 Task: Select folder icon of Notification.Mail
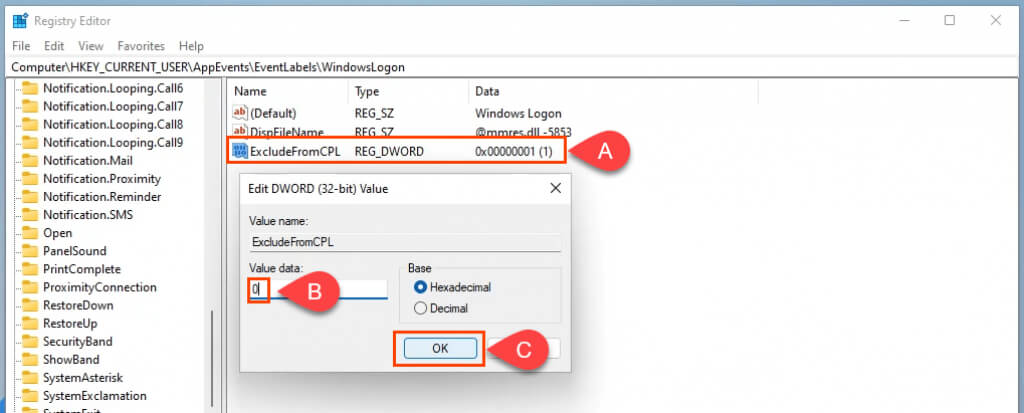tap(30, 160)
